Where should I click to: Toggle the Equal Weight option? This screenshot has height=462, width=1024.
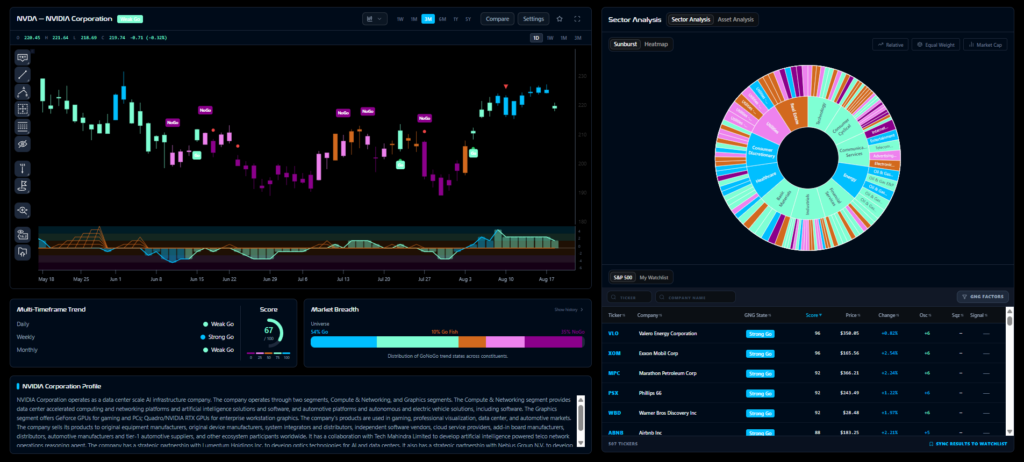[x=936, y=45]
